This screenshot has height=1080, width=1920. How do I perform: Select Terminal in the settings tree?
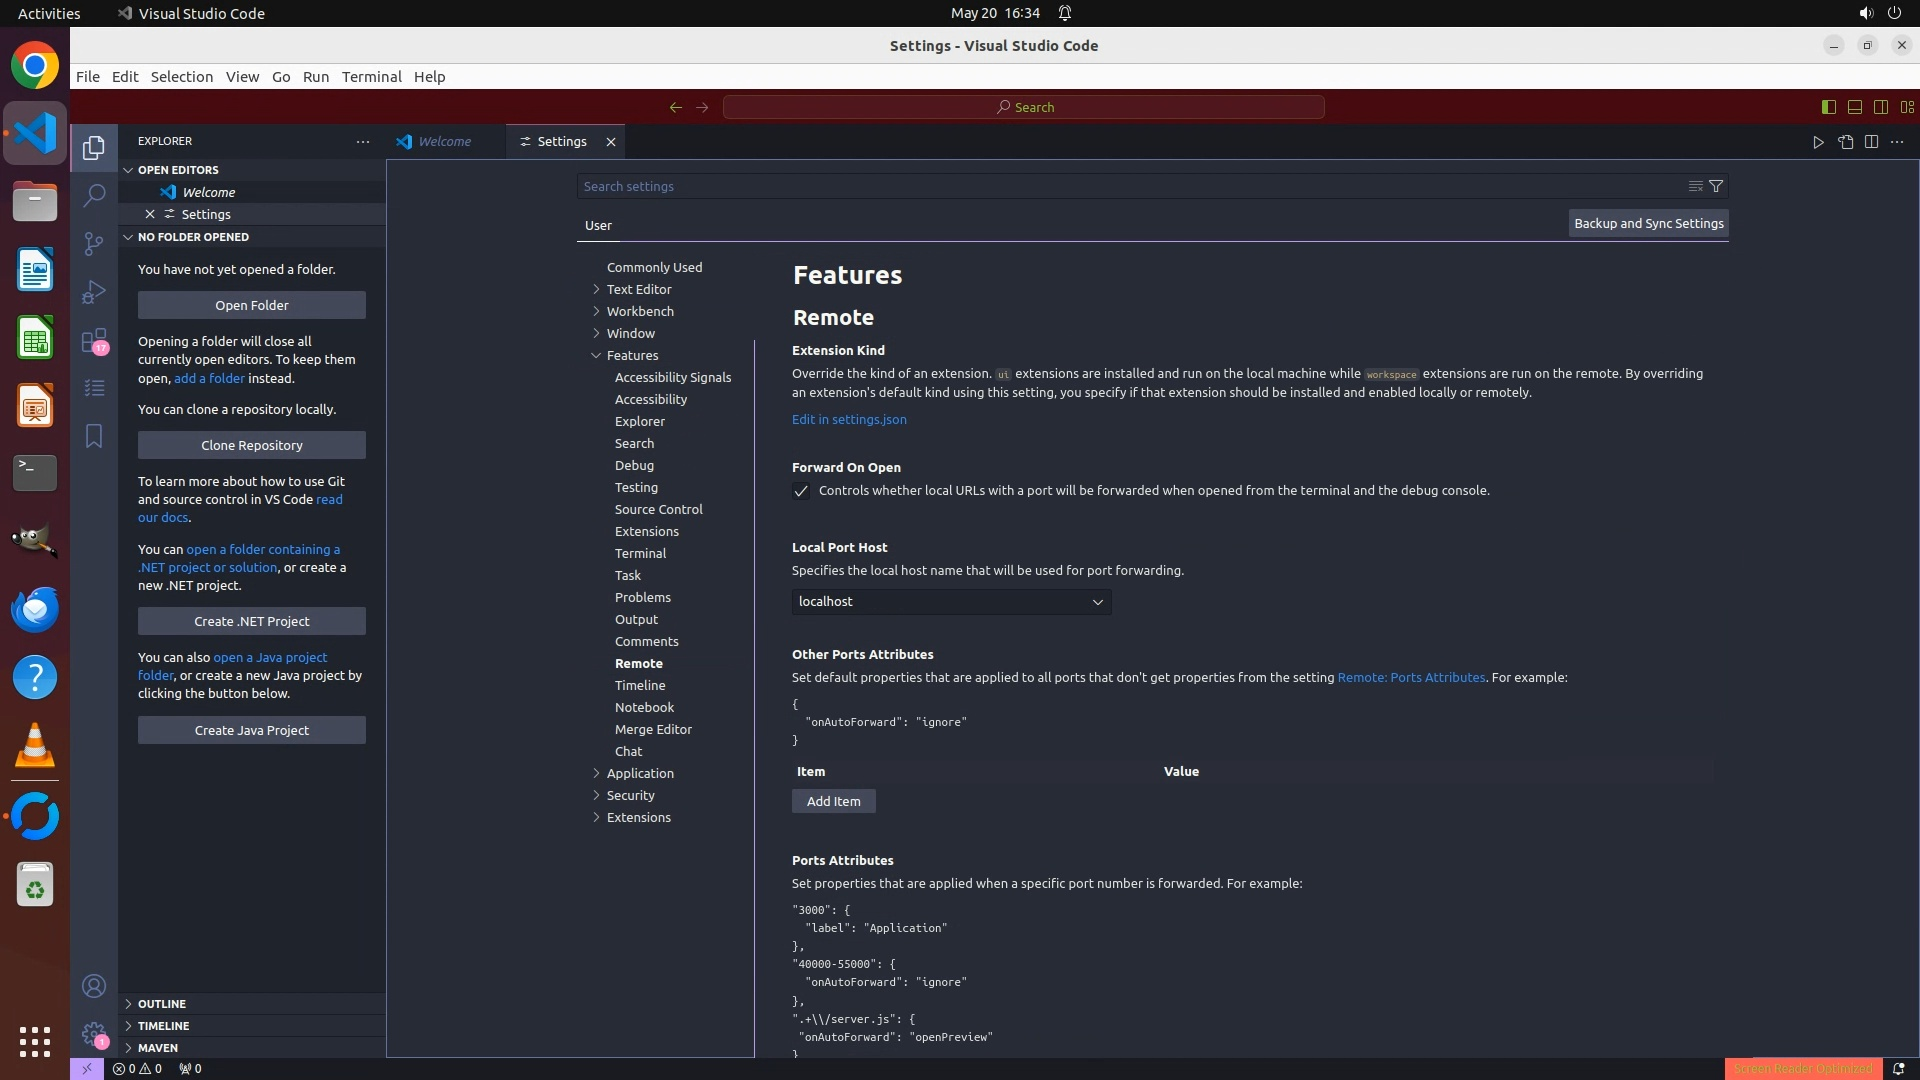pos(640,553)
